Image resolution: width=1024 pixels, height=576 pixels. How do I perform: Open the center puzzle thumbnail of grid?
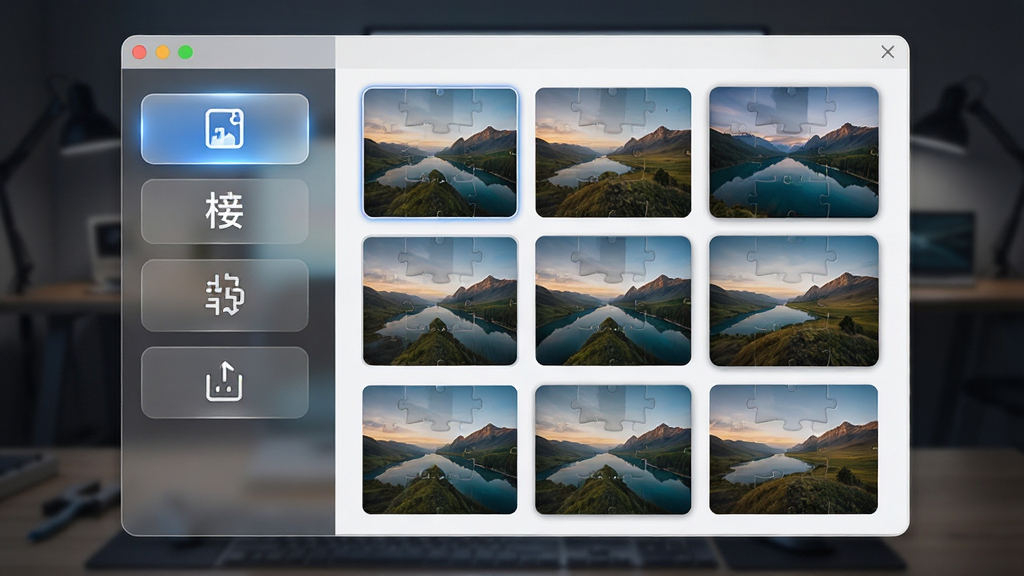(613, 300)
